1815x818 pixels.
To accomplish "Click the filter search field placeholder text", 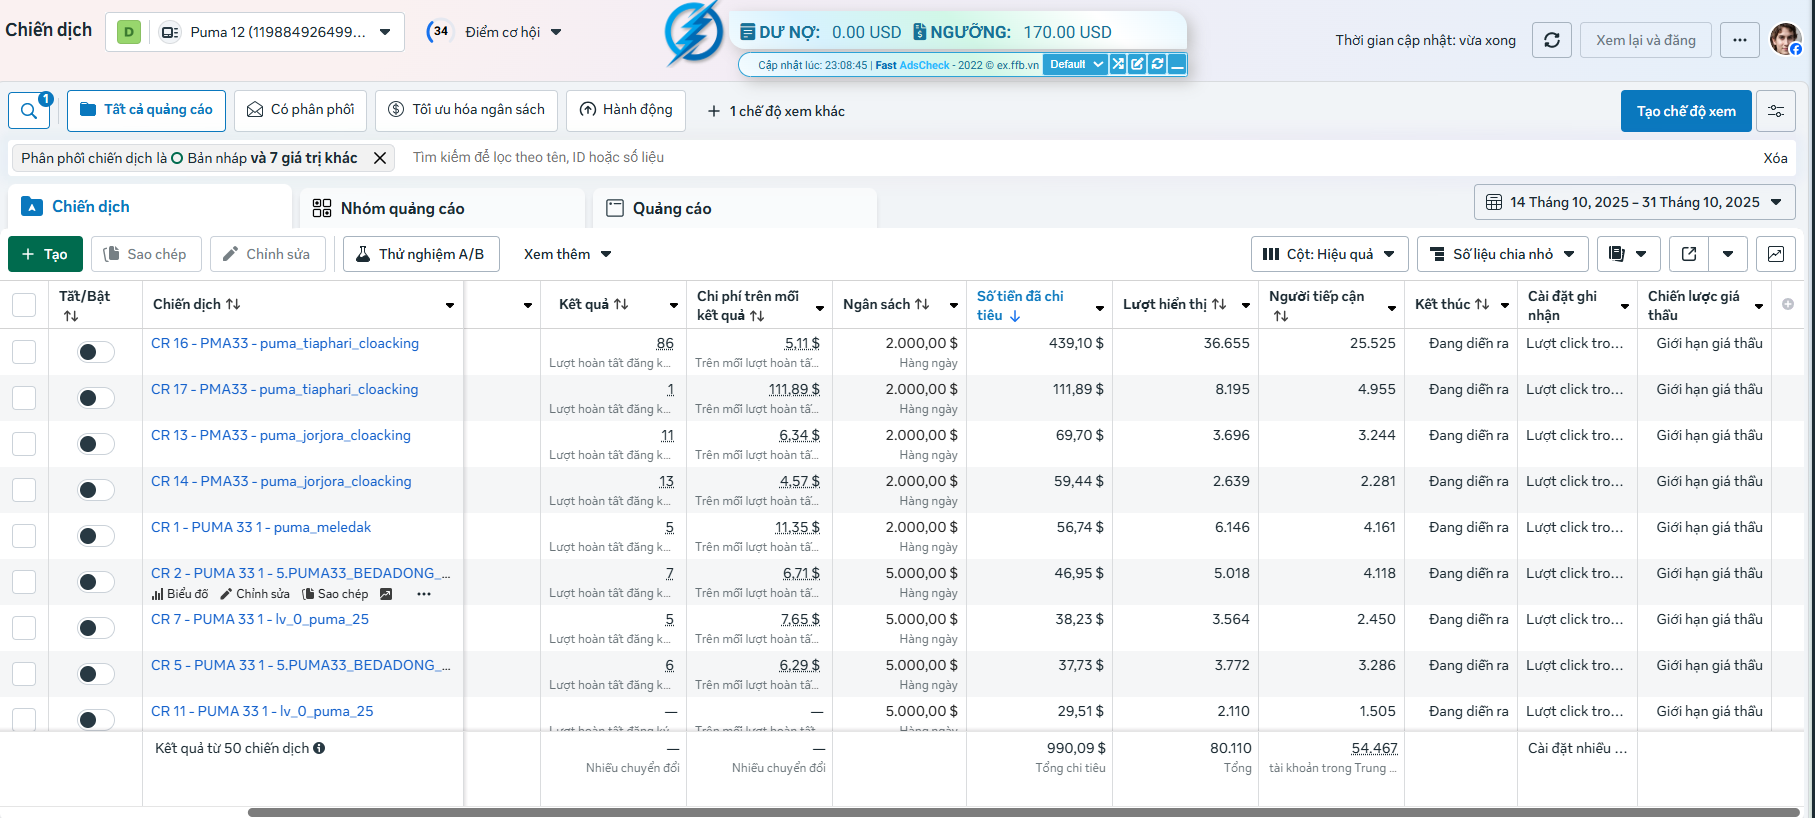I will point(538,157).
